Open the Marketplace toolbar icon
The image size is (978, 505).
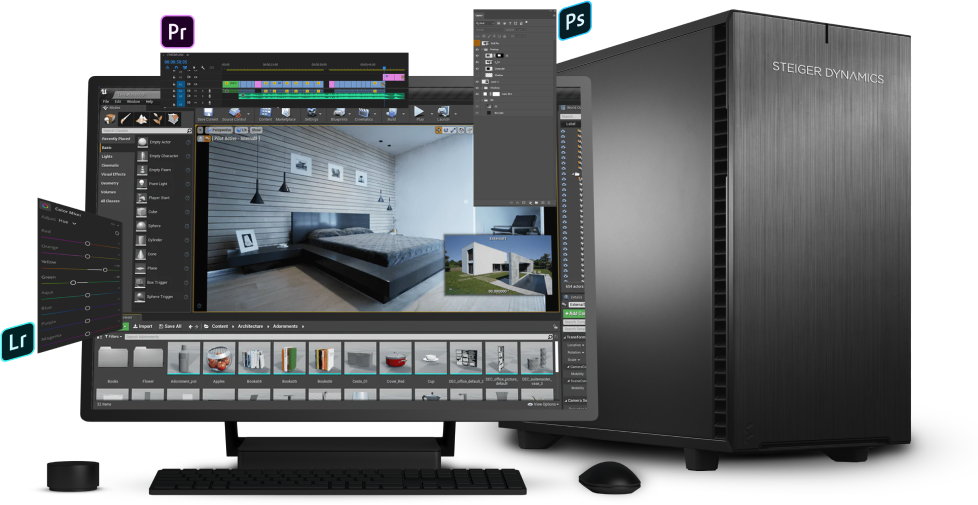pos(286,114)
